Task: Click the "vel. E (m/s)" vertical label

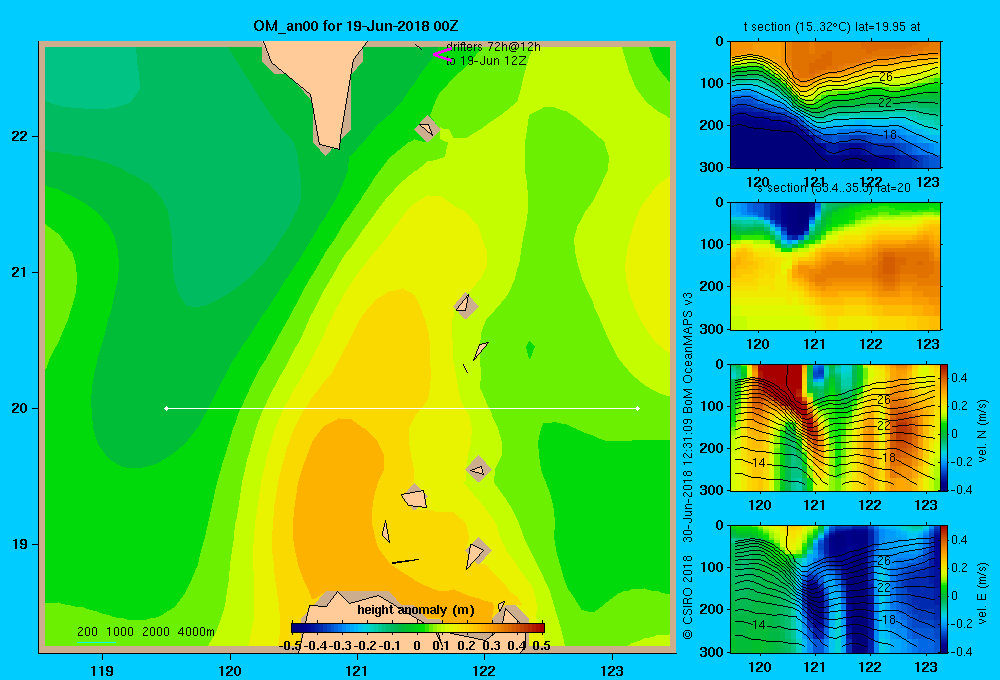Action: pyautogui.click(x=982, y=593)
